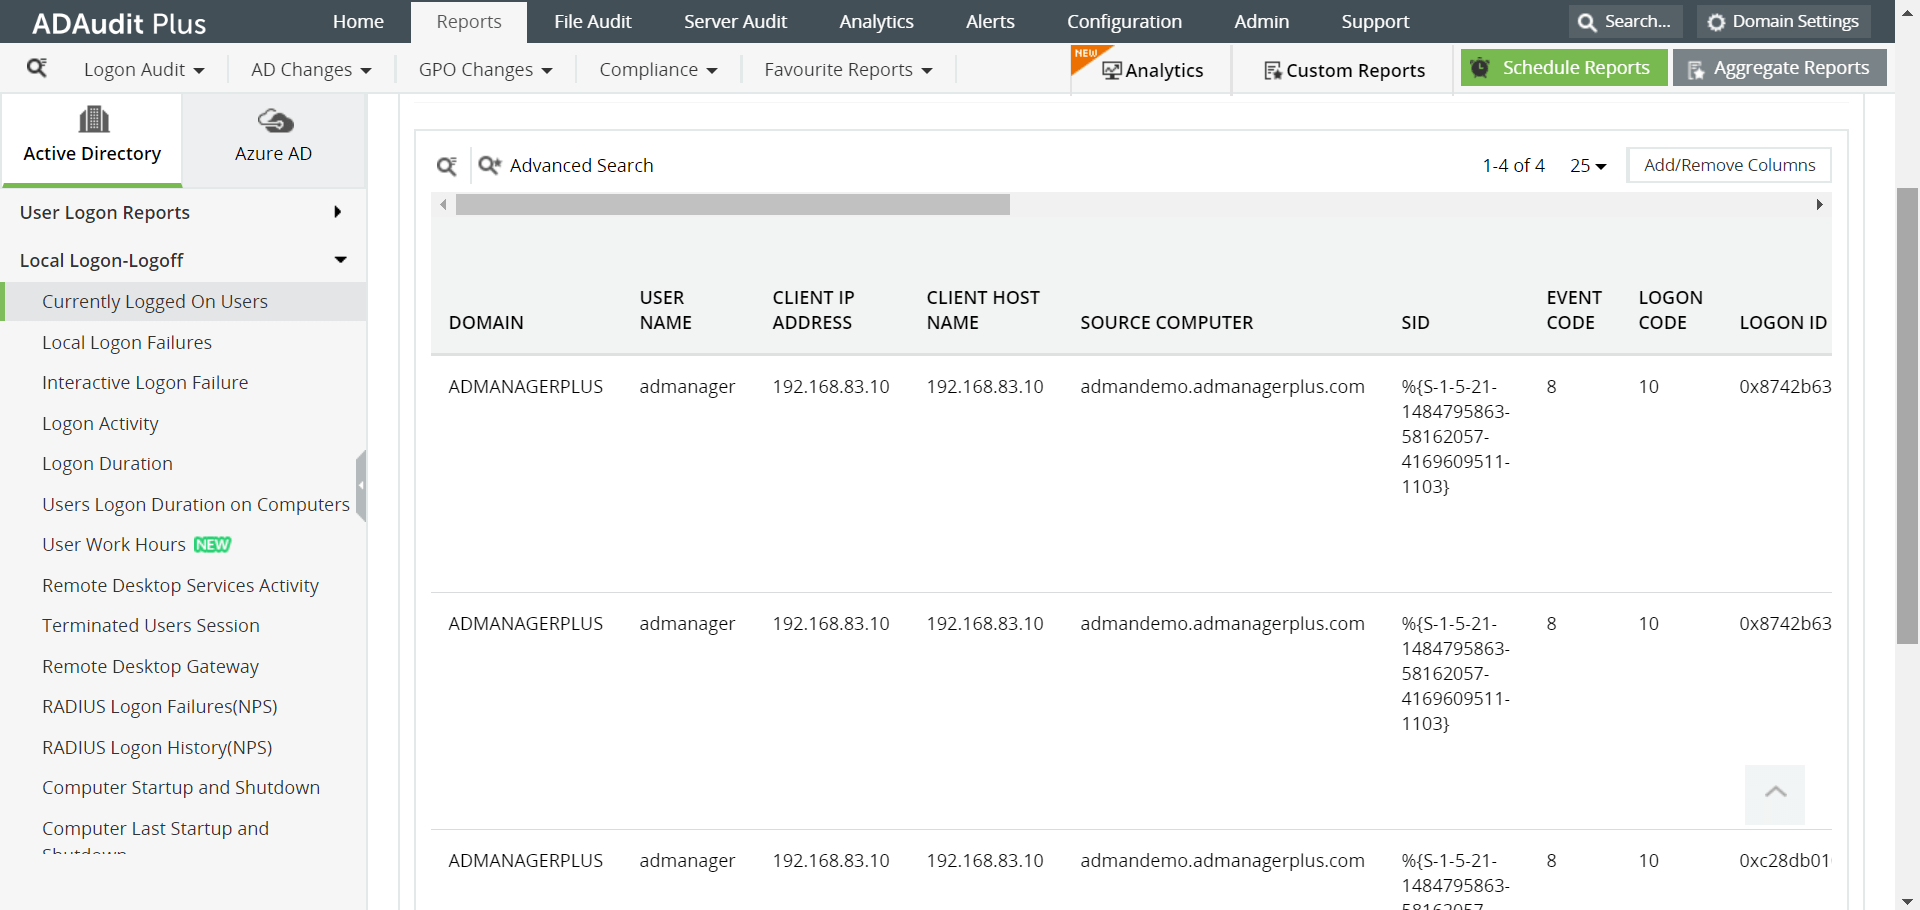Click the scroll-to-top arrow button
The height and width of the screenshot is (910, 1920).
pyautogui.click(x=1775, y=794)
